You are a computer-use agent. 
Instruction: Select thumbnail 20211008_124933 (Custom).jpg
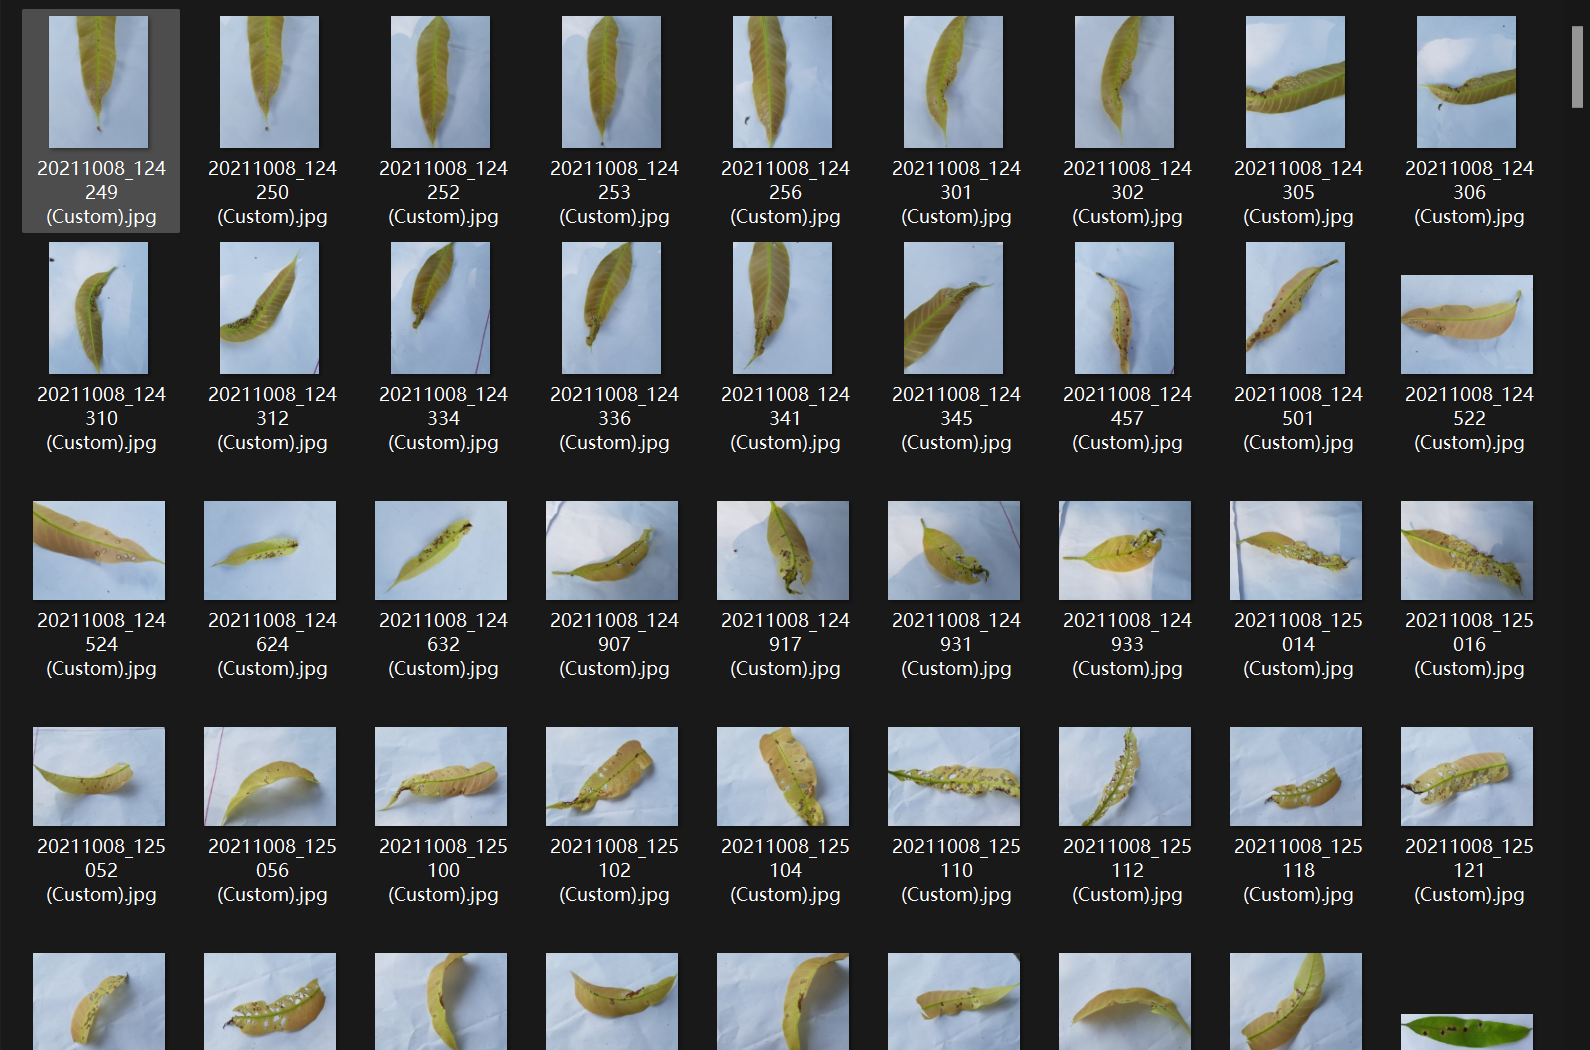point(1125,550)
